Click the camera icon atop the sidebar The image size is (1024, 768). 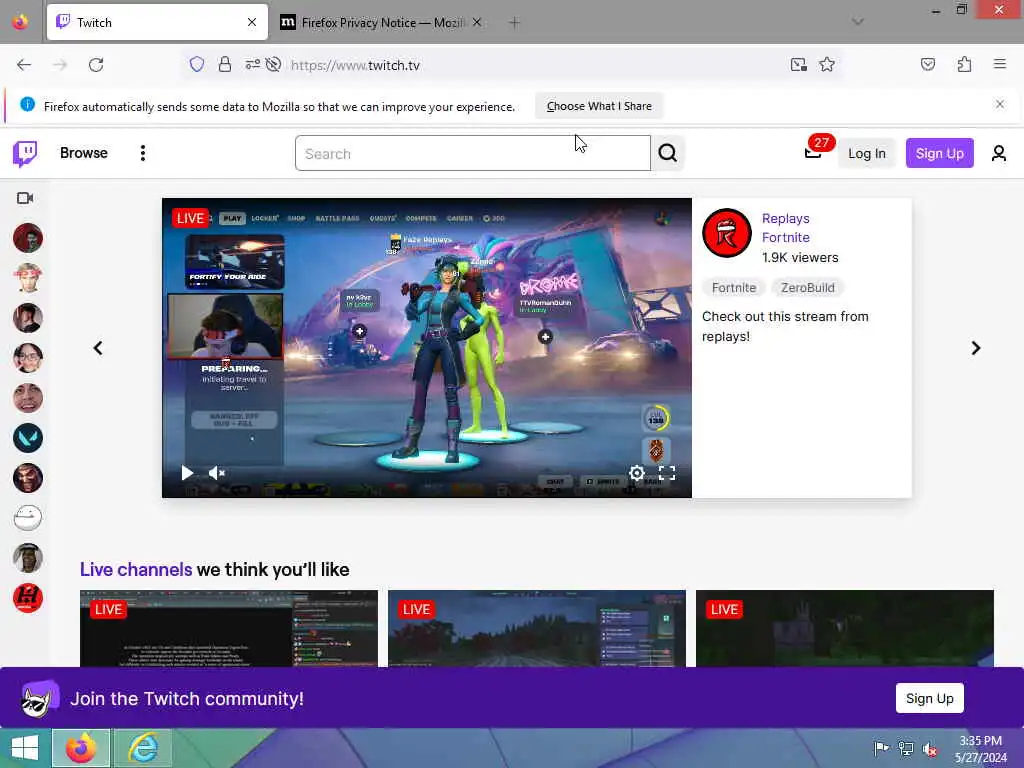coord(25,198)
